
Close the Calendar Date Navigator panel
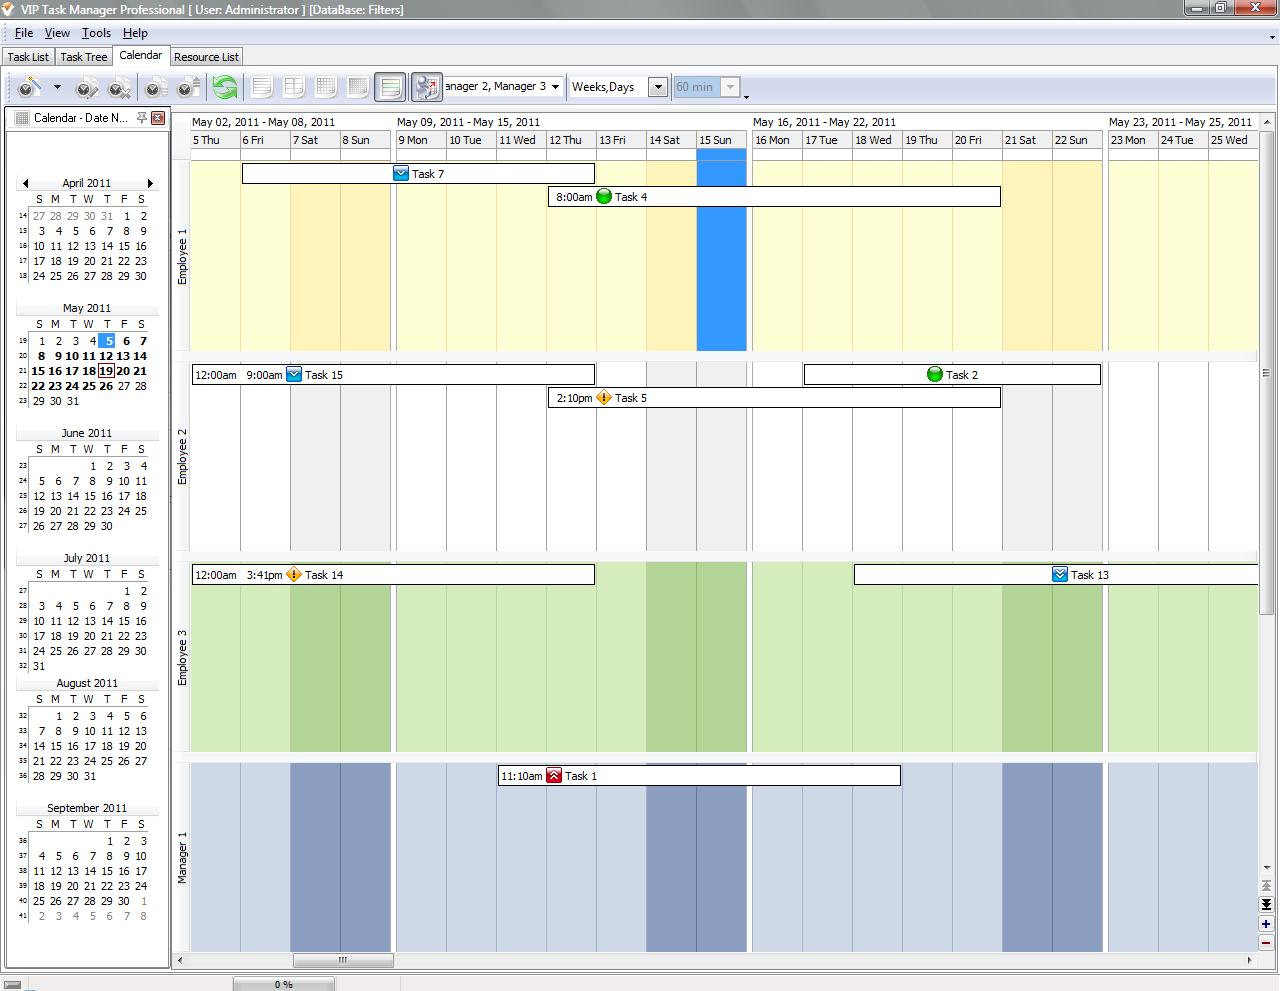(x=158, y=118)
